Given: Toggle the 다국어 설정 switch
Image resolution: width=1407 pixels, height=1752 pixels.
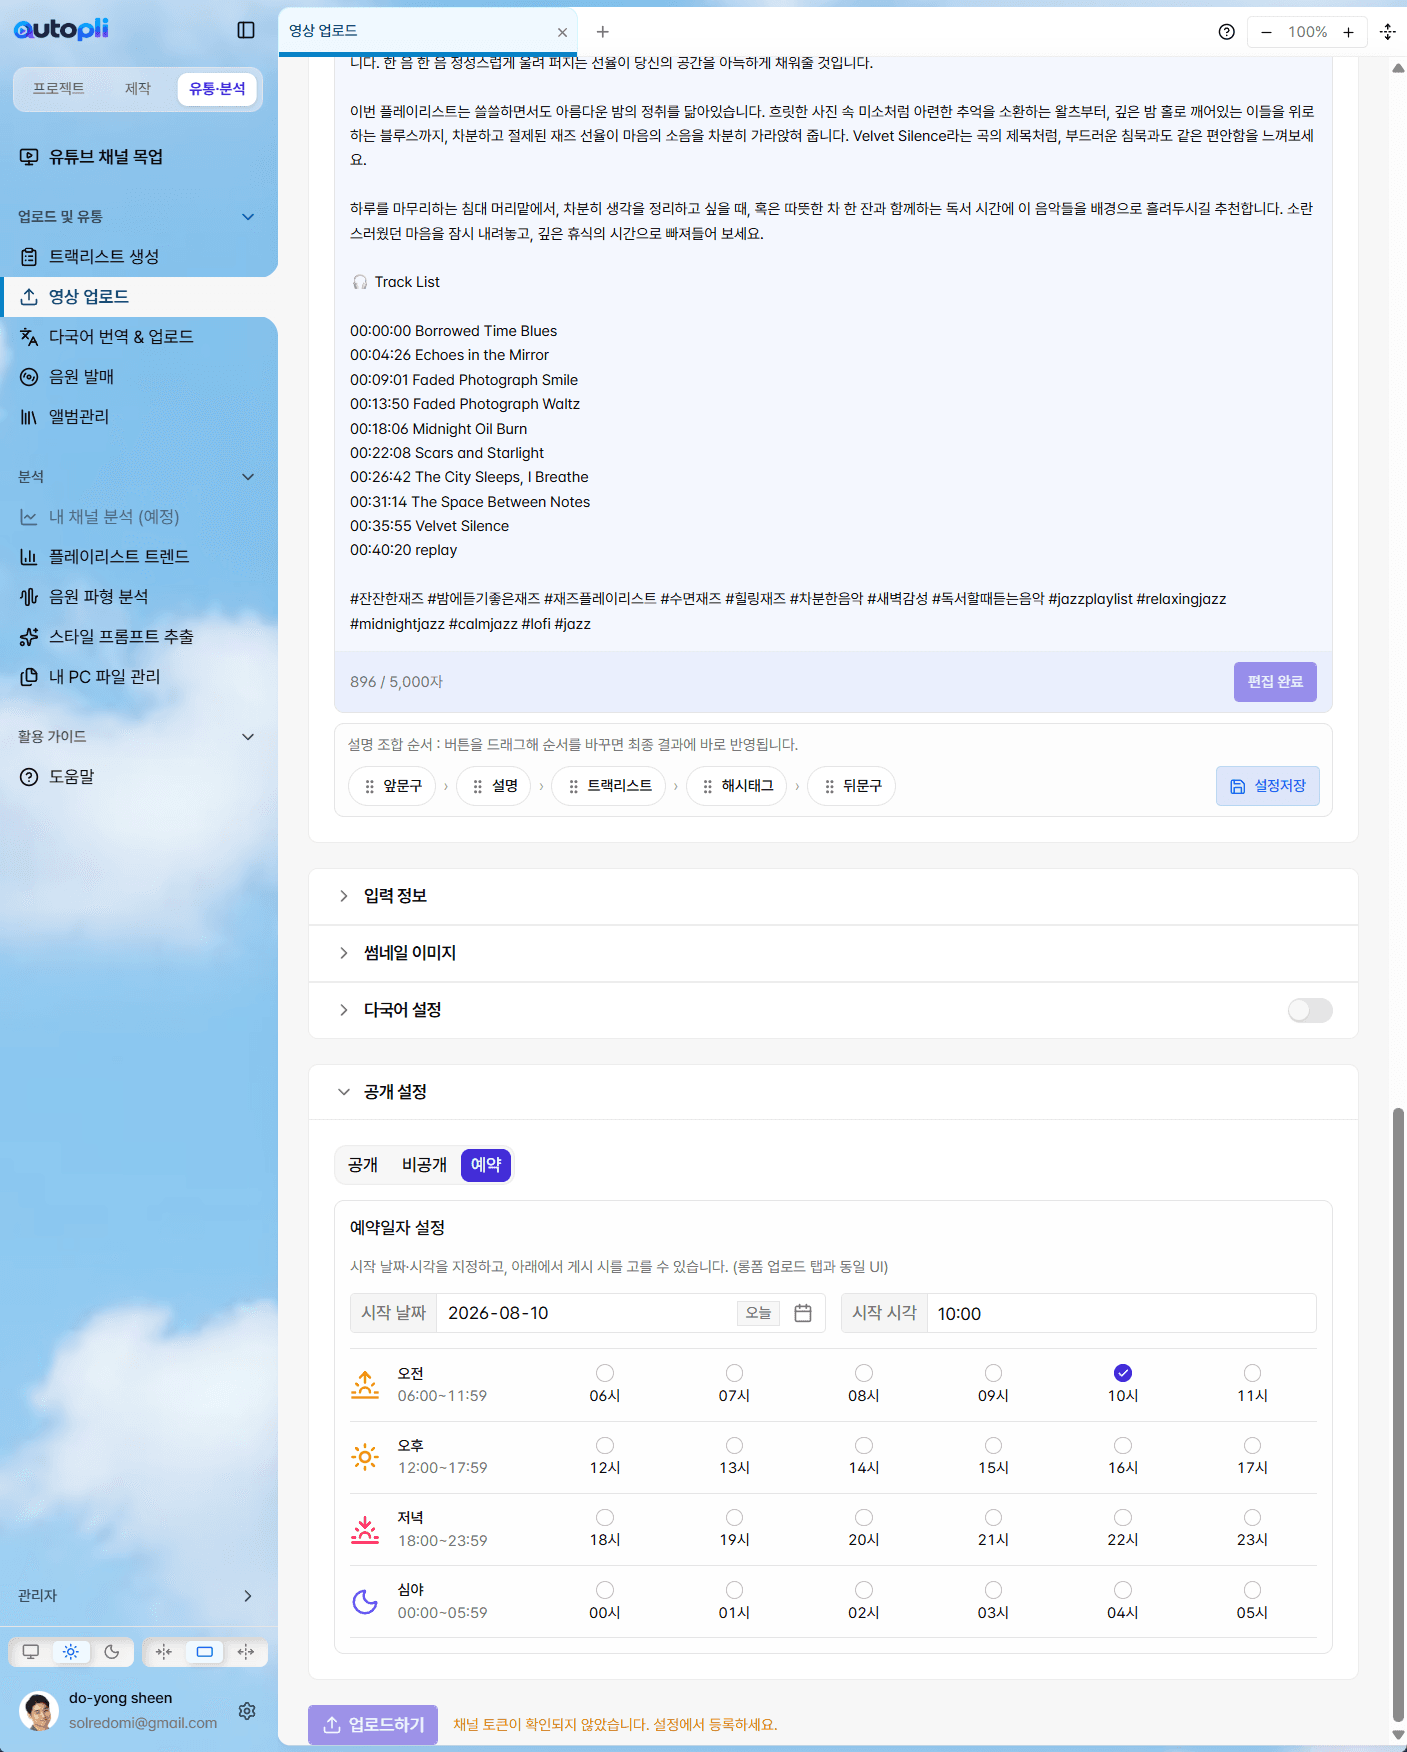Looking at the screenshot, I should tap(1310, 1010).
